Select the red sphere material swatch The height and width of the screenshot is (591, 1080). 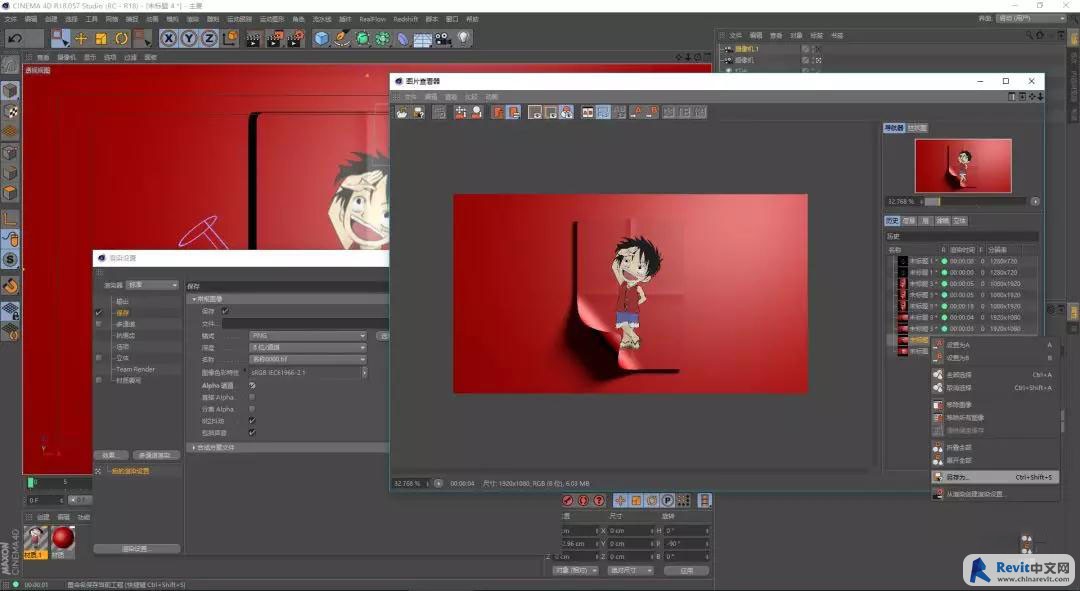tap(63, 538)
